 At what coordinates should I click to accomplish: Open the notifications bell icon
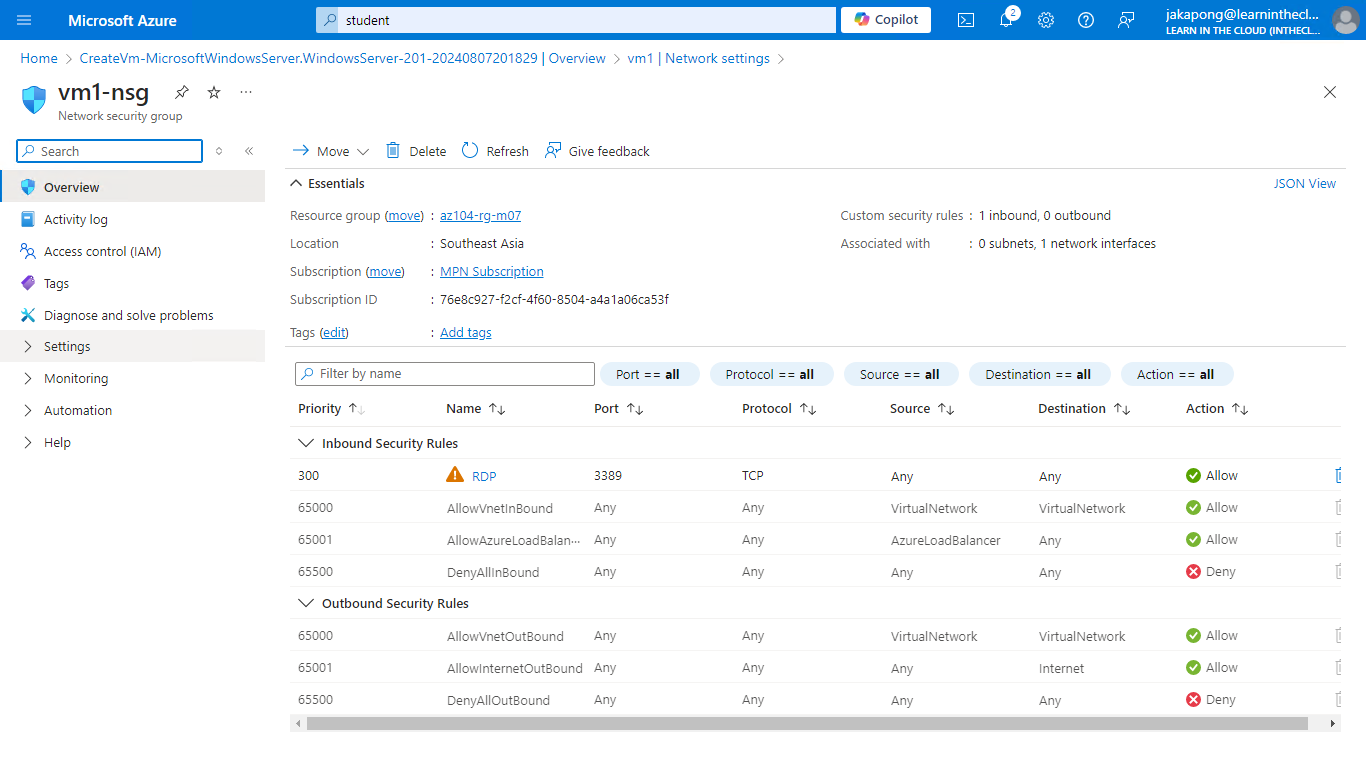click(1006, 20)
